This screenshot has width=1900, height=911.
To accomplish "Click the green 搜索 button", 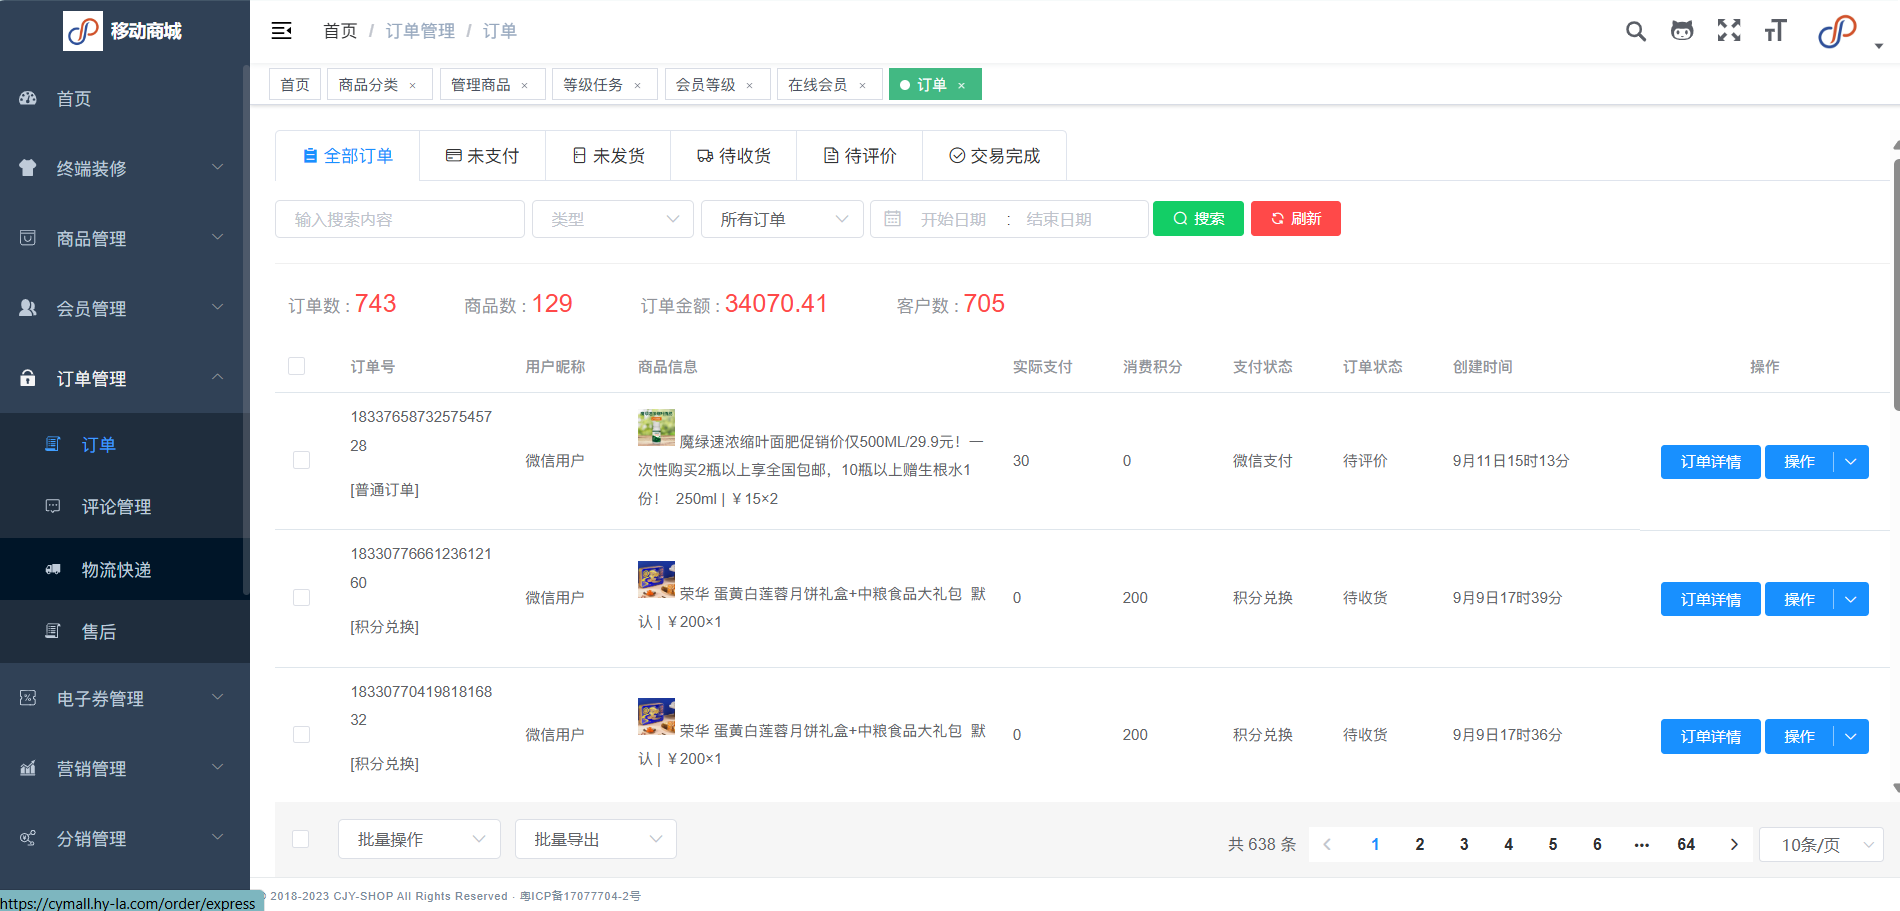I will (1198, 219).
